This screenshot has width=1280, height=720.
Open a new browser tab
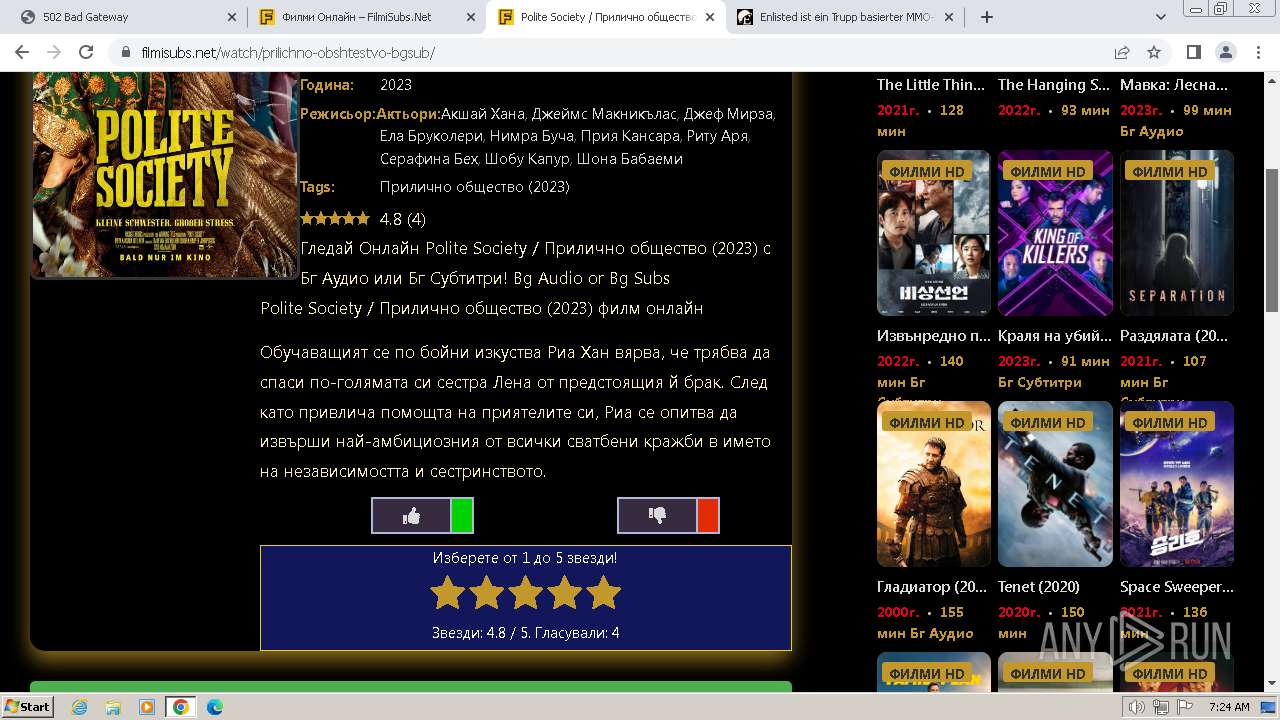pyautogui.click(x=987, y=17)
